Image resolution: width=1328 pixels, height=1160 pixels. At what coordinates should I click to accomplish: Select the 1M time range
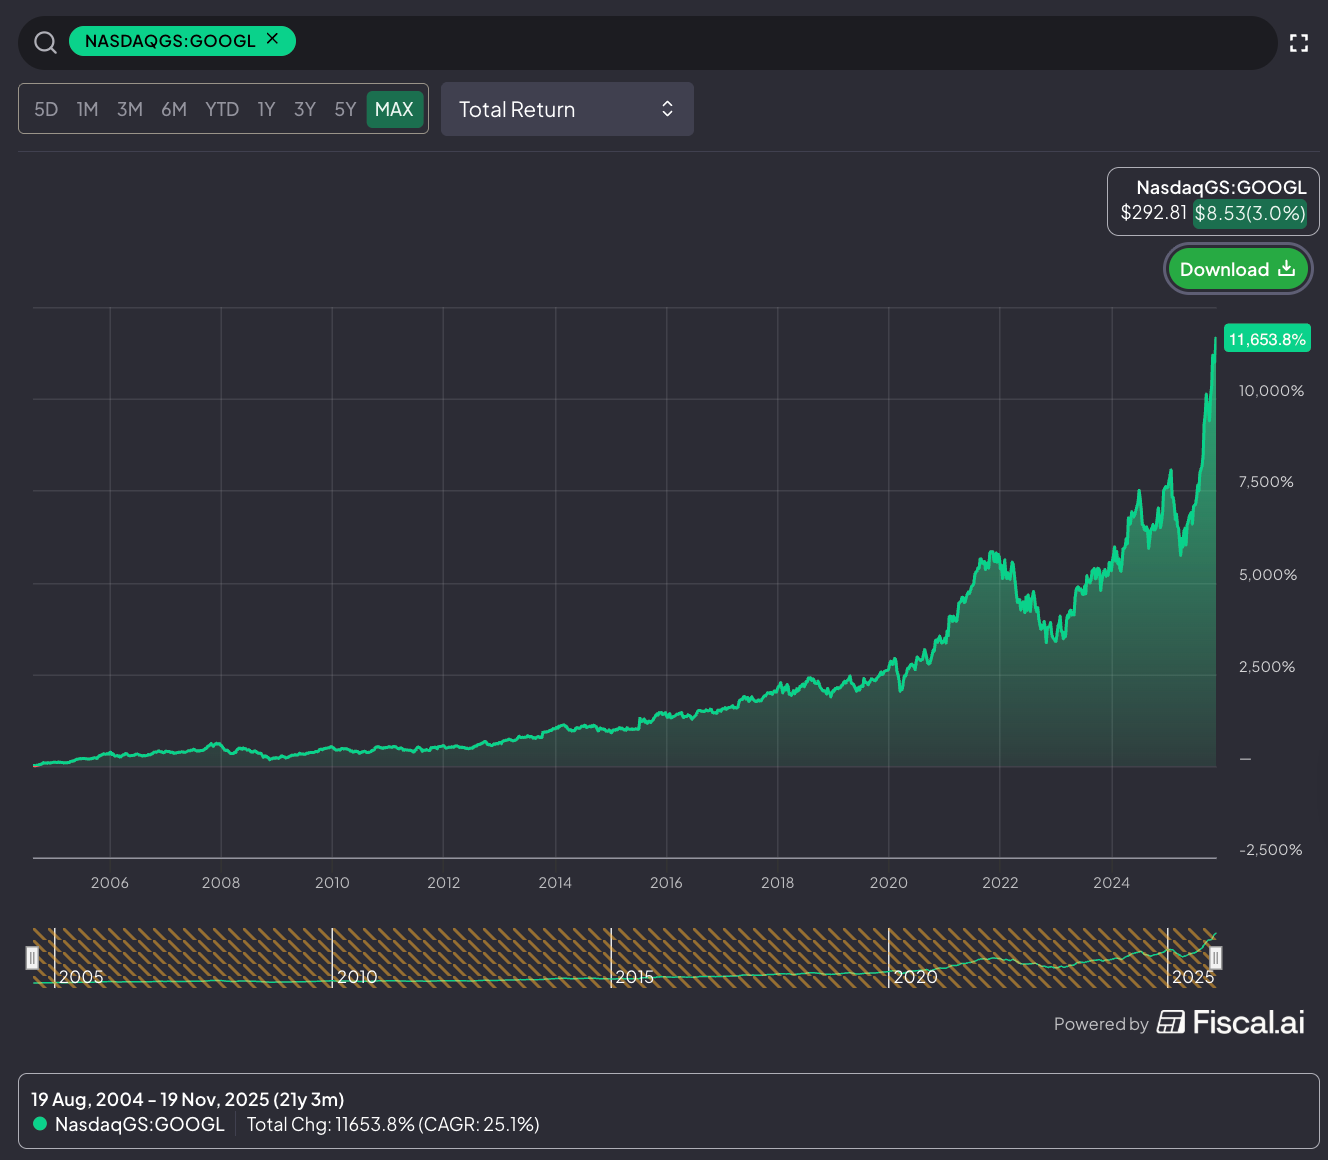pyautogui.click(x=88, y=109)
